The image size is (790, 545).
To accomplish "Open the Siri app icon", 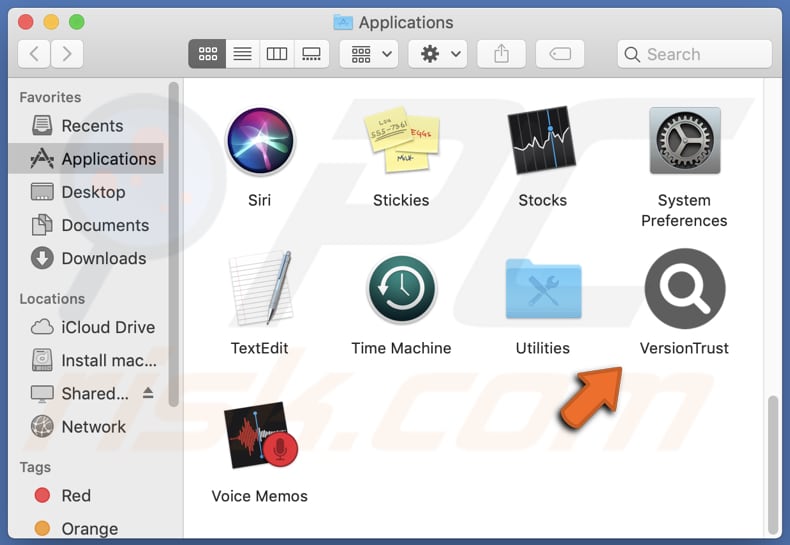I will click(259, 142).
